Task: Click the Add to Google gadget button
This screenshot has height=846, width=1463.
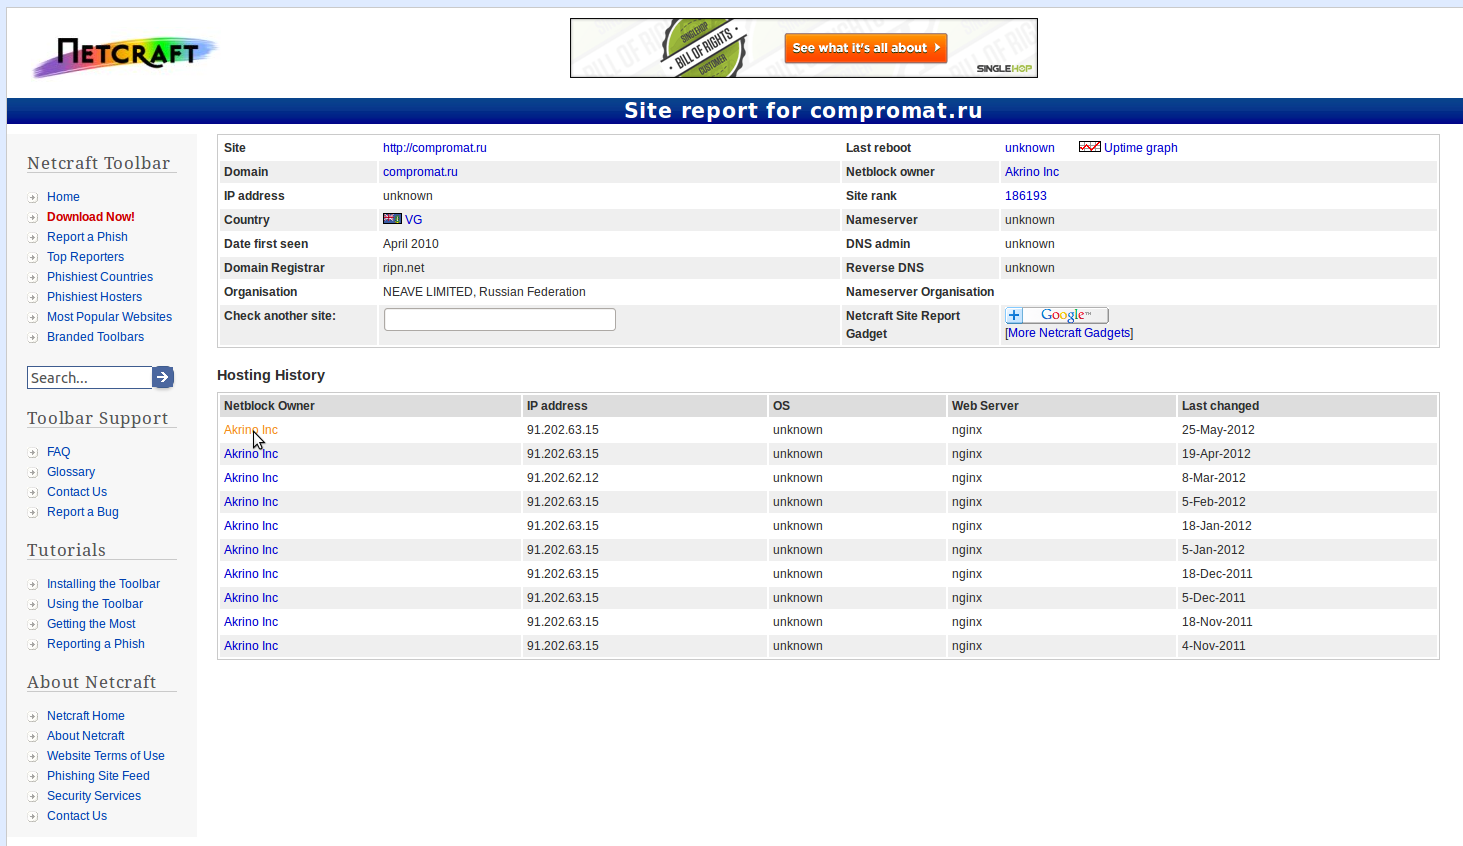Action: pos(1056,315)
